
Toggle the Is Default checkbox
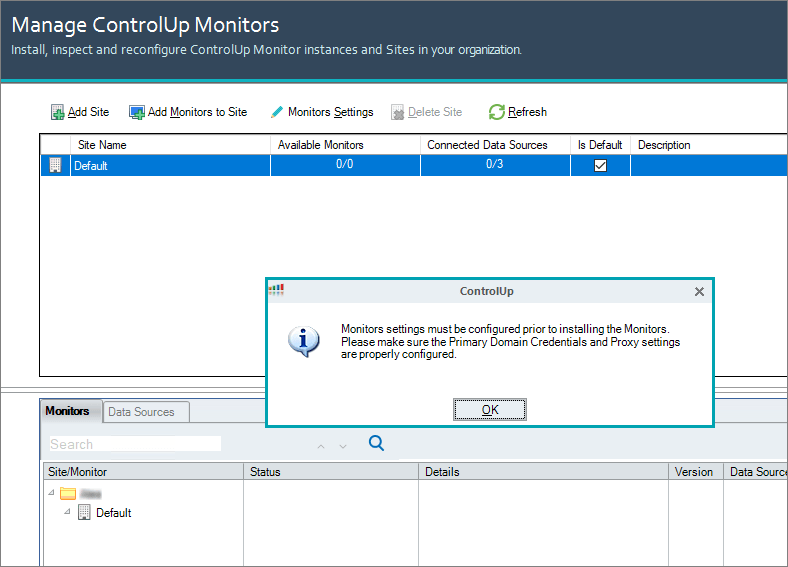click(600, 166)
